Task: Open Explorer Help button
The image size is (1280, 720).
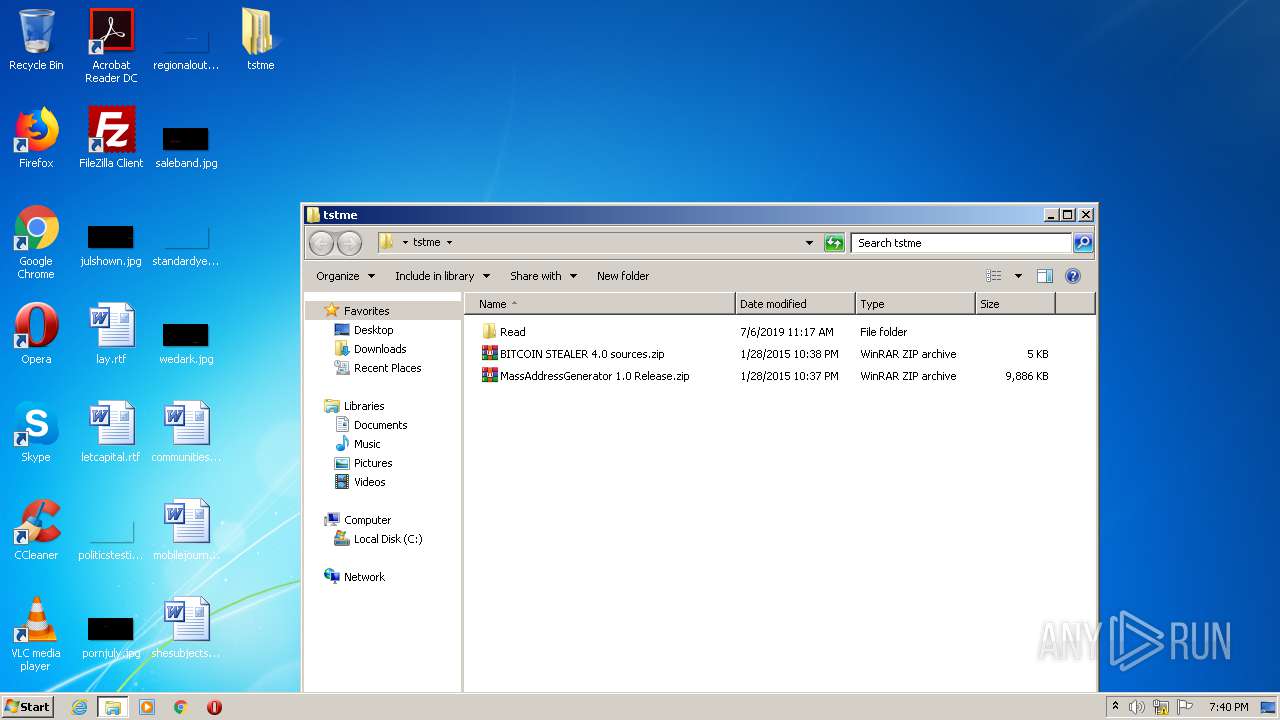Action: (1073, 276)
